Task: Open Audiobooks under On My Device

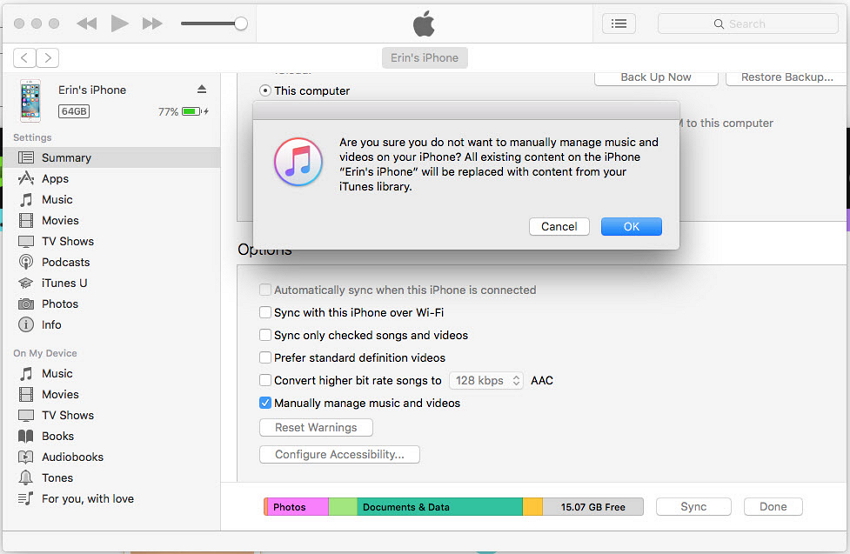Action: click(x=72, y=457)
